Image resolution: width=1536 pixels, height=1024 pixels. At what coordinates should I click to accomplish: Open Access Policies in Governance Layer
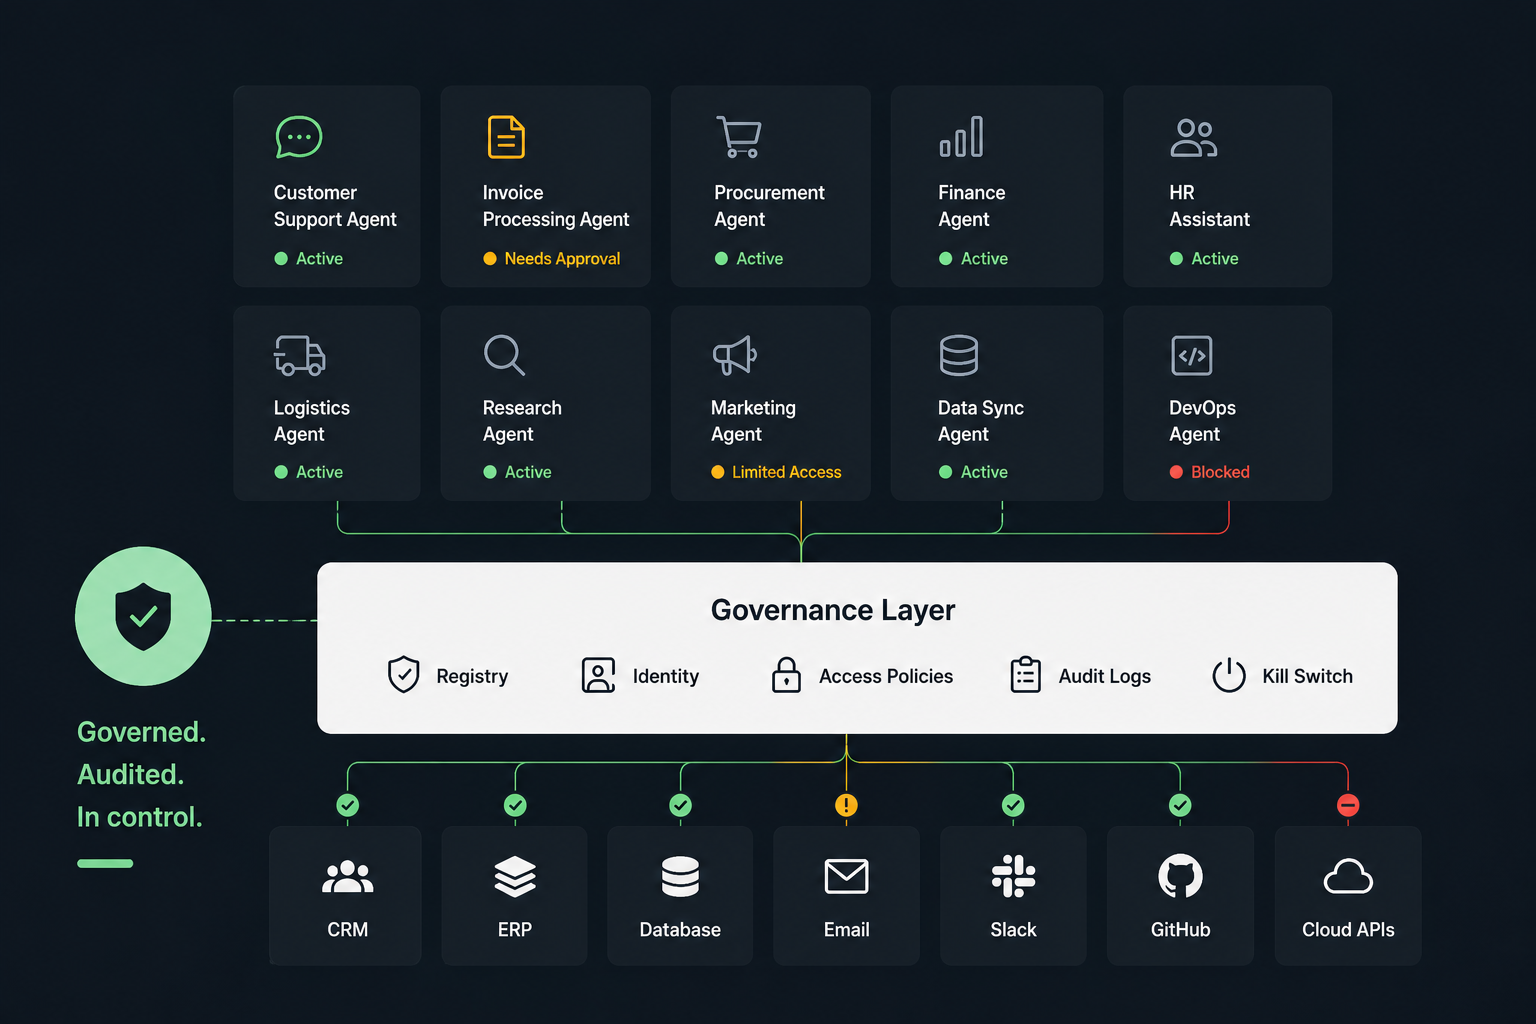point(886,676)
